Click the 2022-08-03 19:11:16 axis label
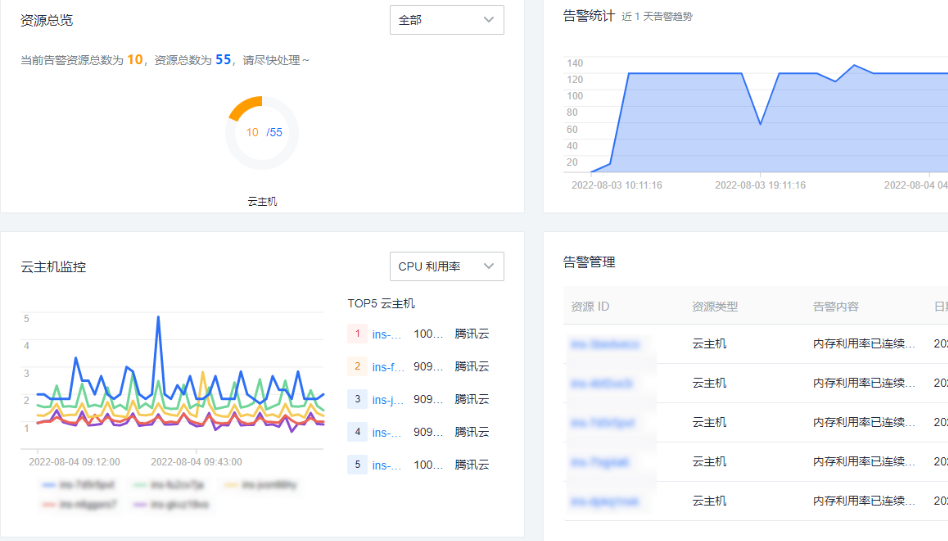Screen dimensions: 948x541 (x=760, y=185)
